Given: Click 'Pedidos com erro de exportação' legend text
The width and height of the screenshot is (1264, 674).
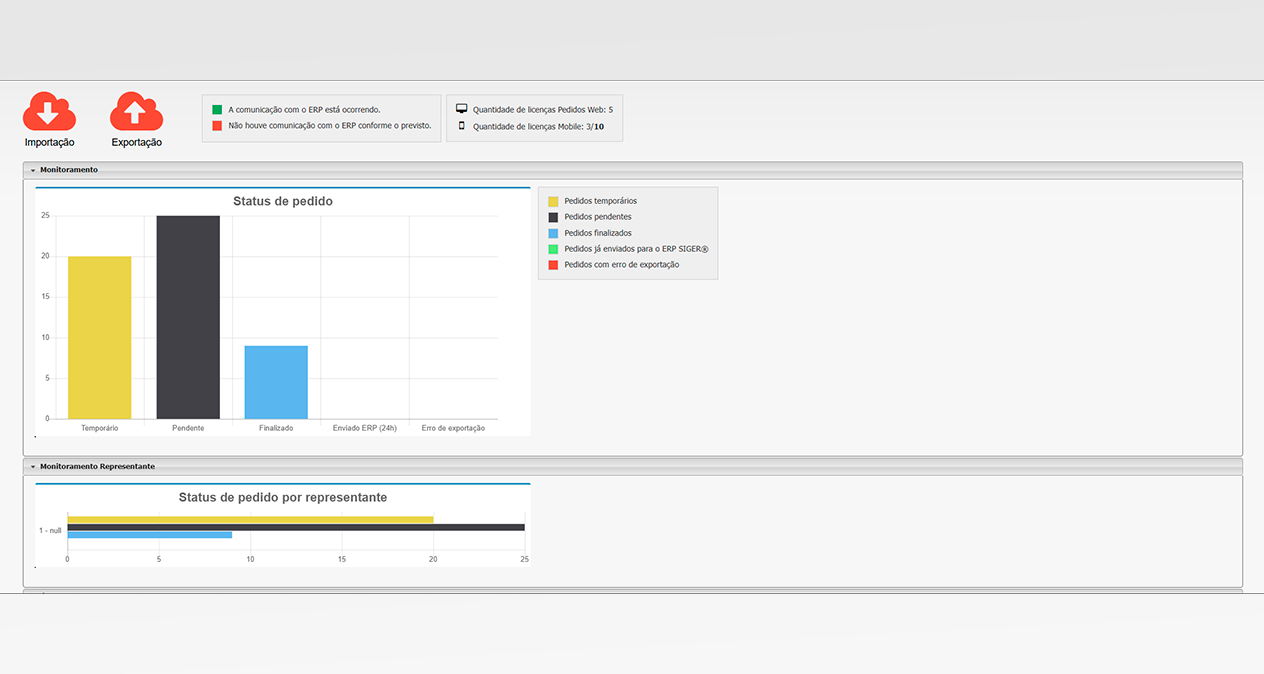Looking at the screenshot, I should 622,265.
